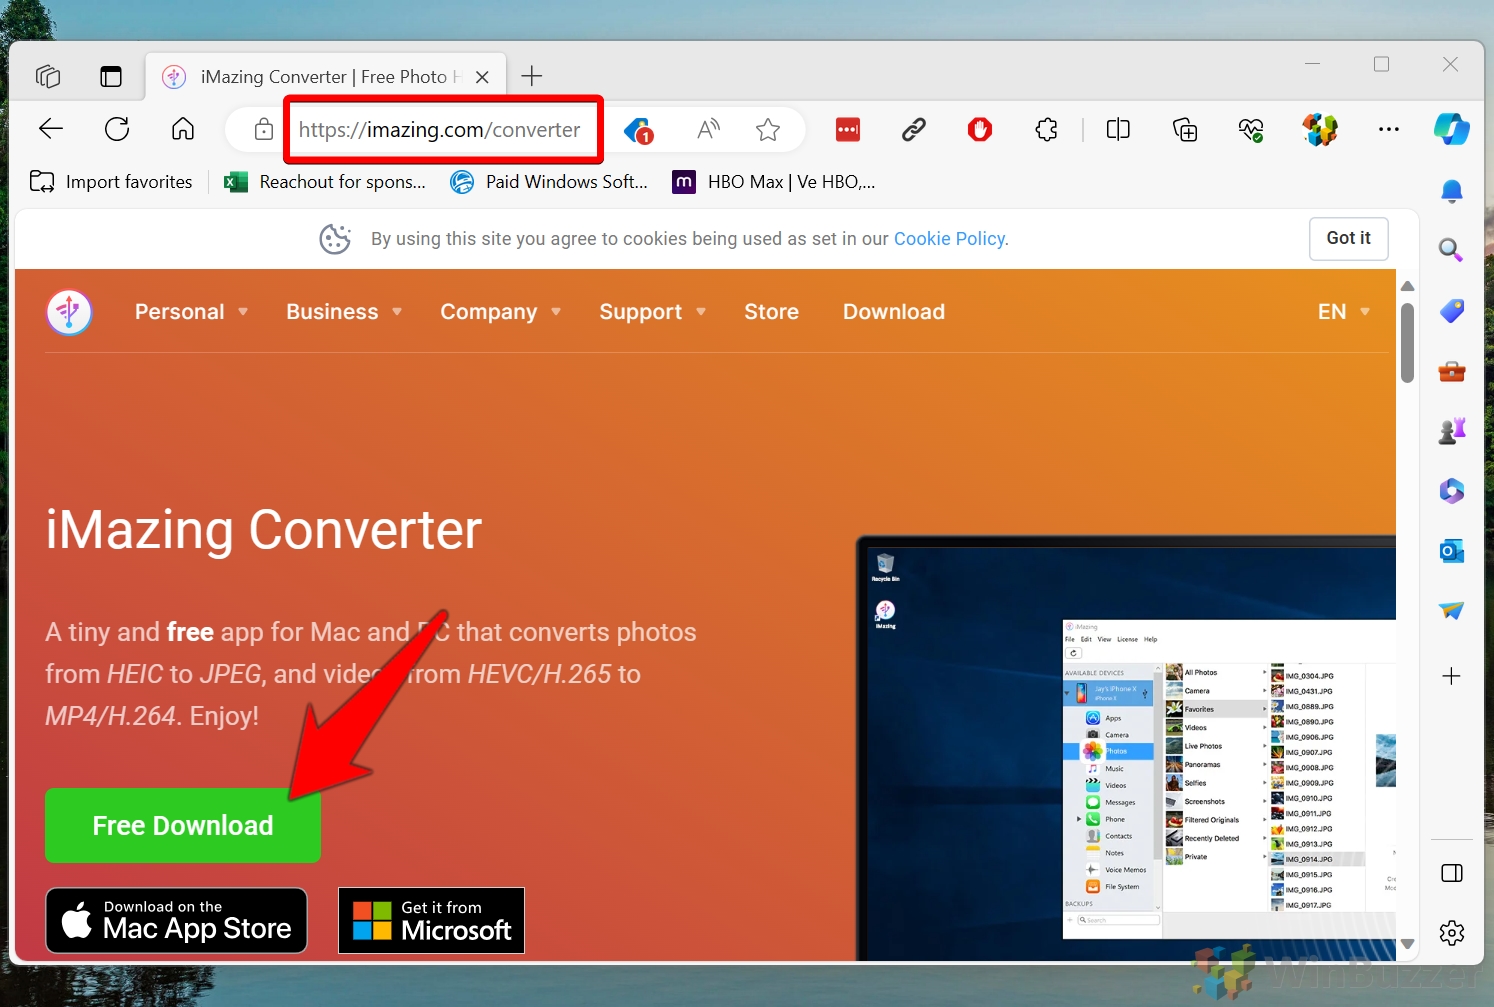
Task: Open the red shield ad blocker extension
Action: click(980, 129)
